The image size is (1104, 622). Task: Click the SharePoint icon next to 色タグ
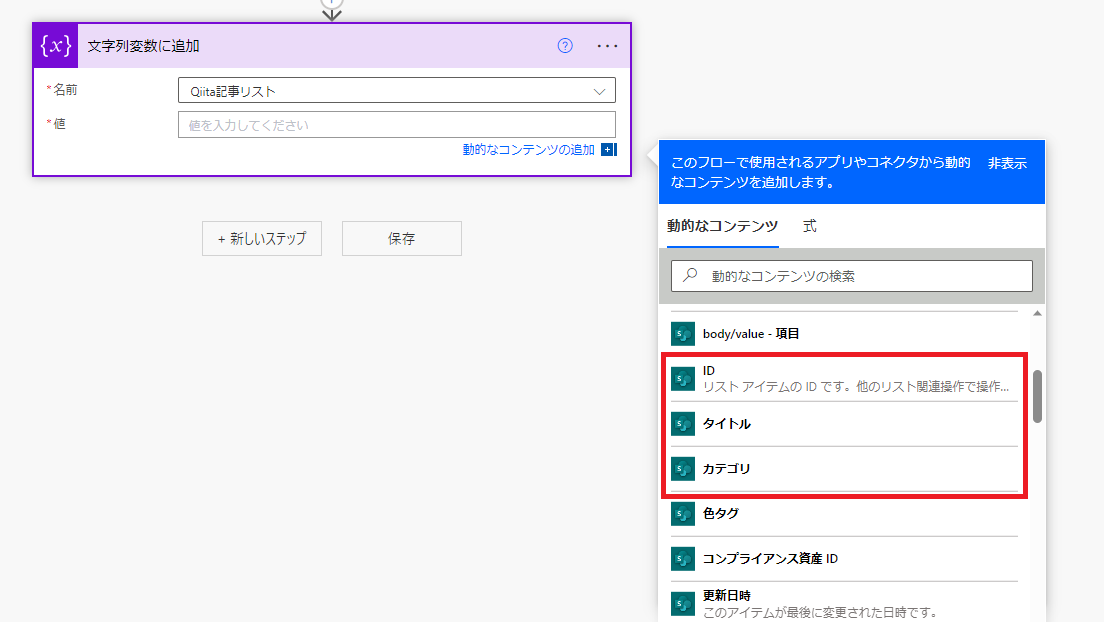pyautogui.click(x=683, y=513)
